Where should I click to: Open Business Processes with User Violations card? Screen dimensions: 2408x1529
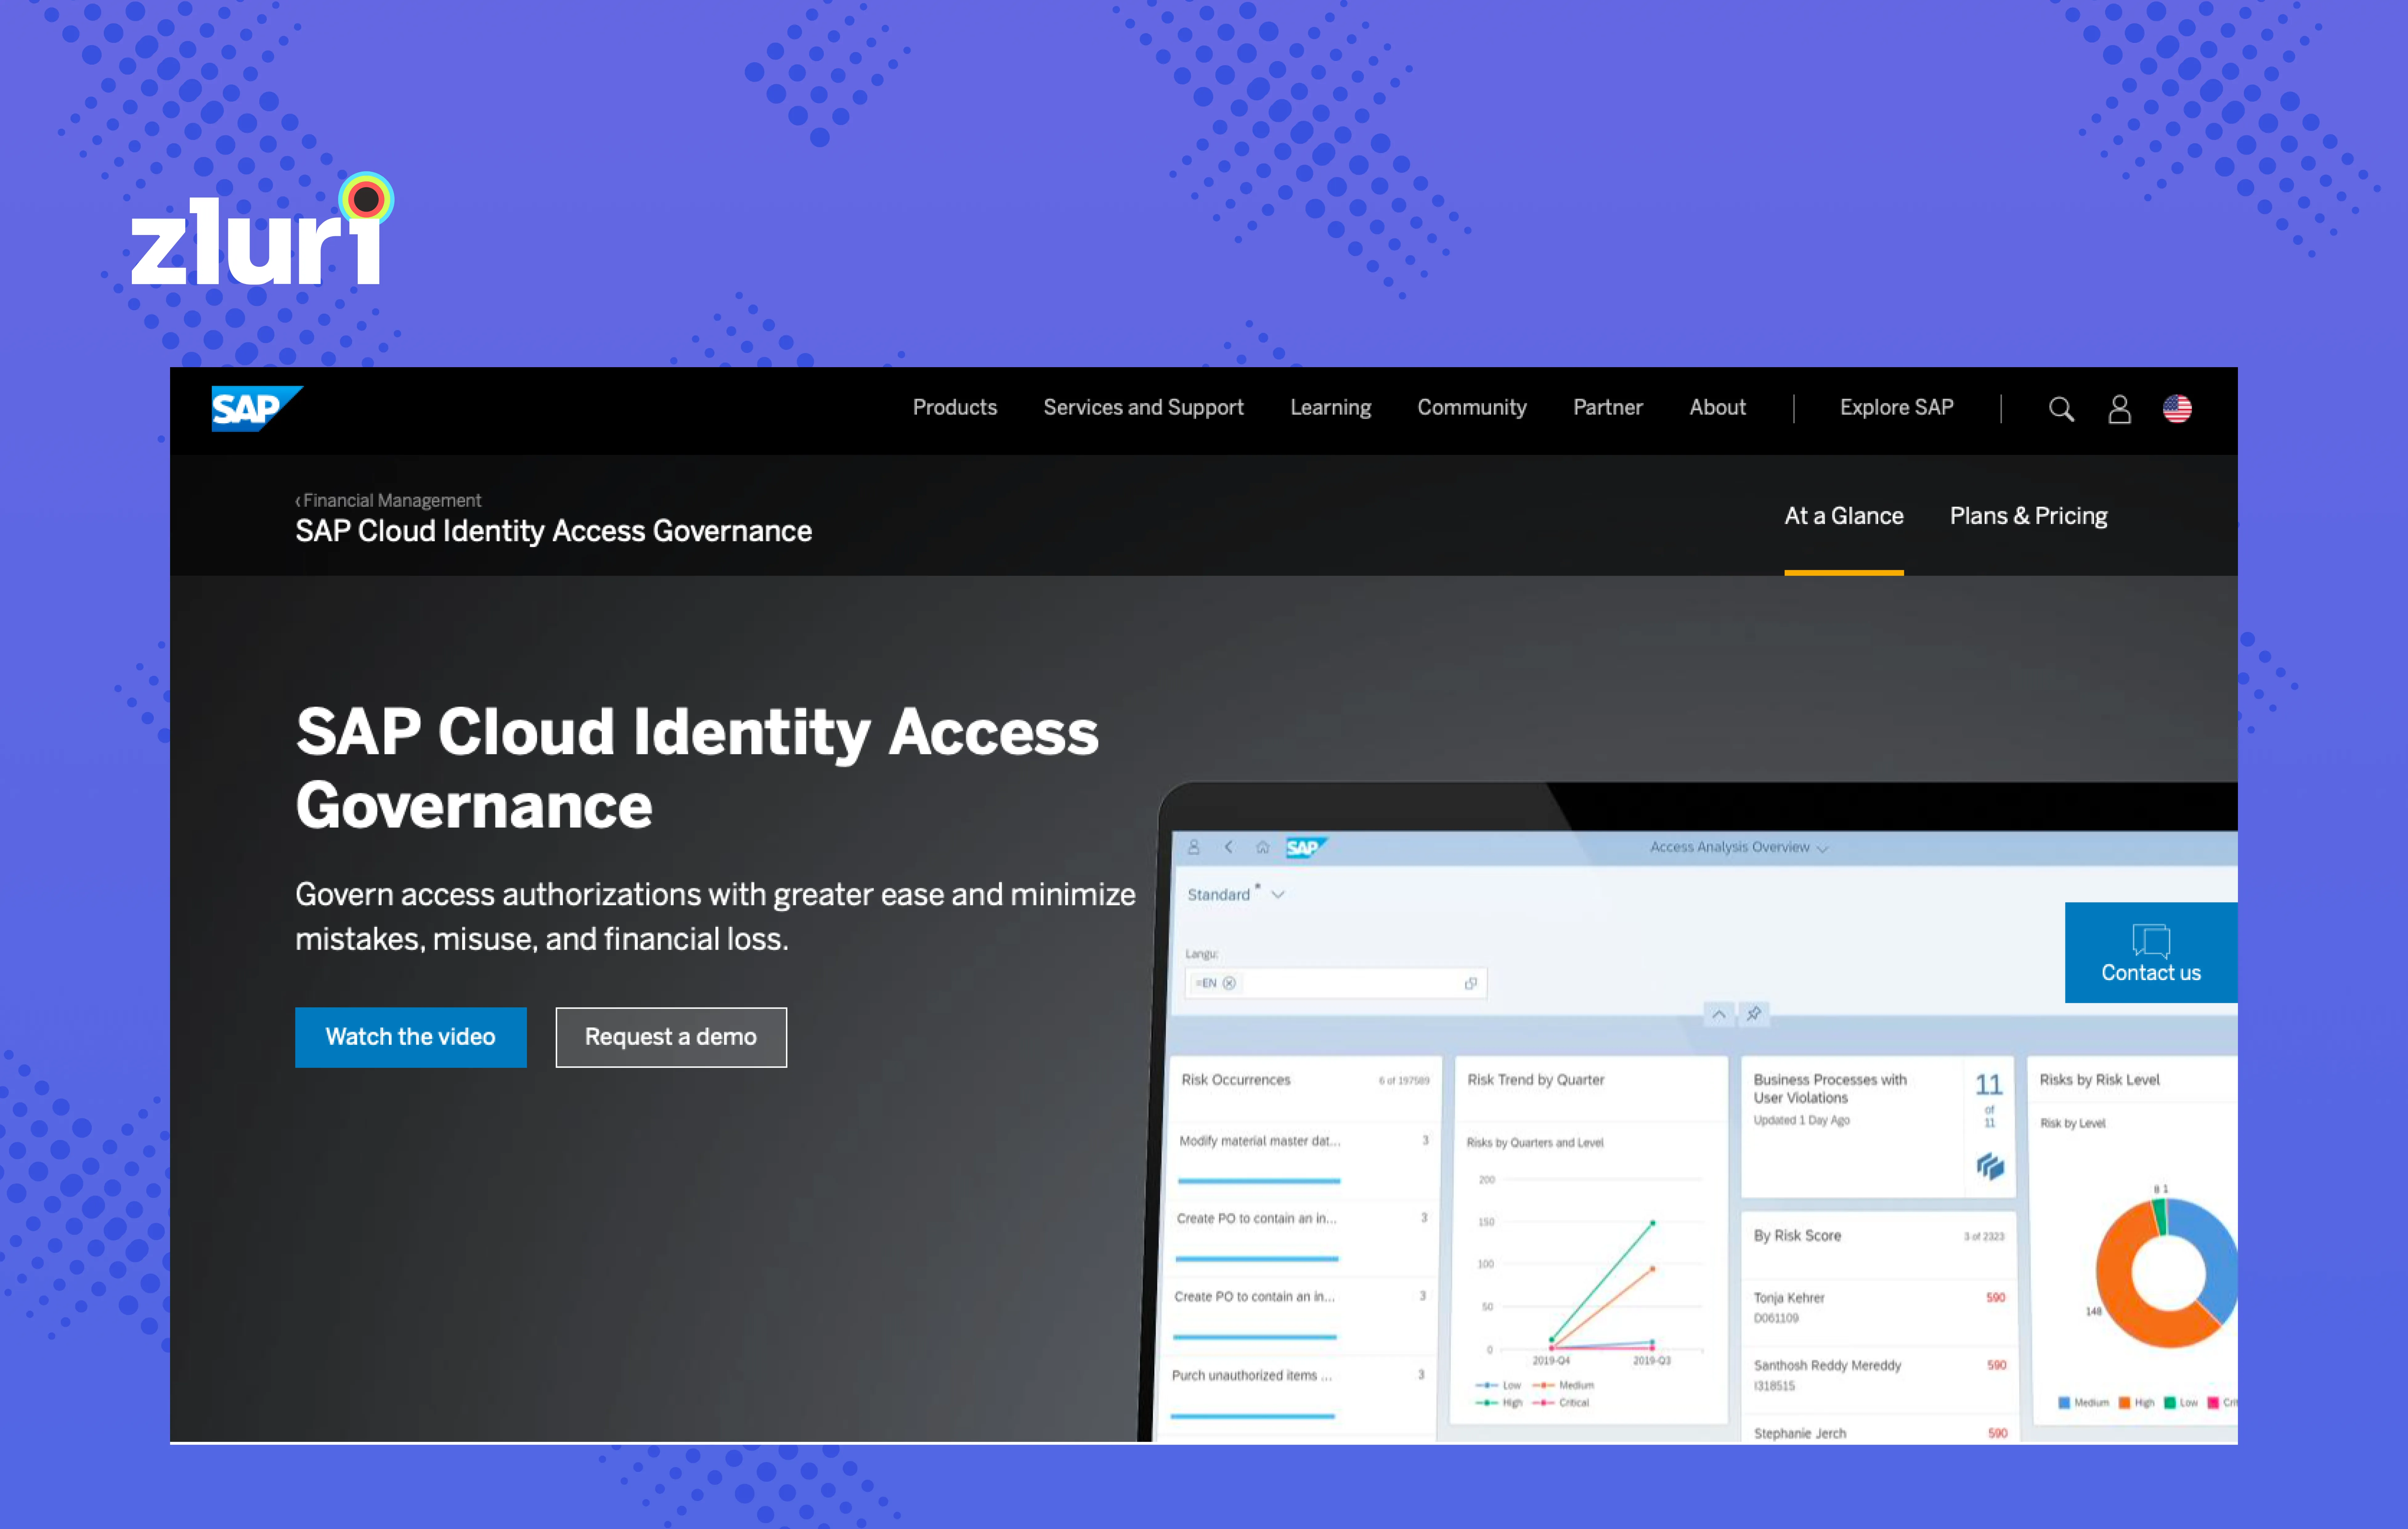pos(1830,1089)
